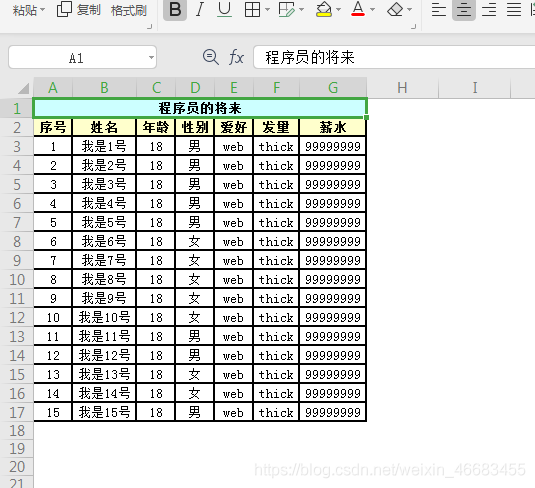Toggle Bold formatting button
This screenshot has width=535, height=488.
175,10
